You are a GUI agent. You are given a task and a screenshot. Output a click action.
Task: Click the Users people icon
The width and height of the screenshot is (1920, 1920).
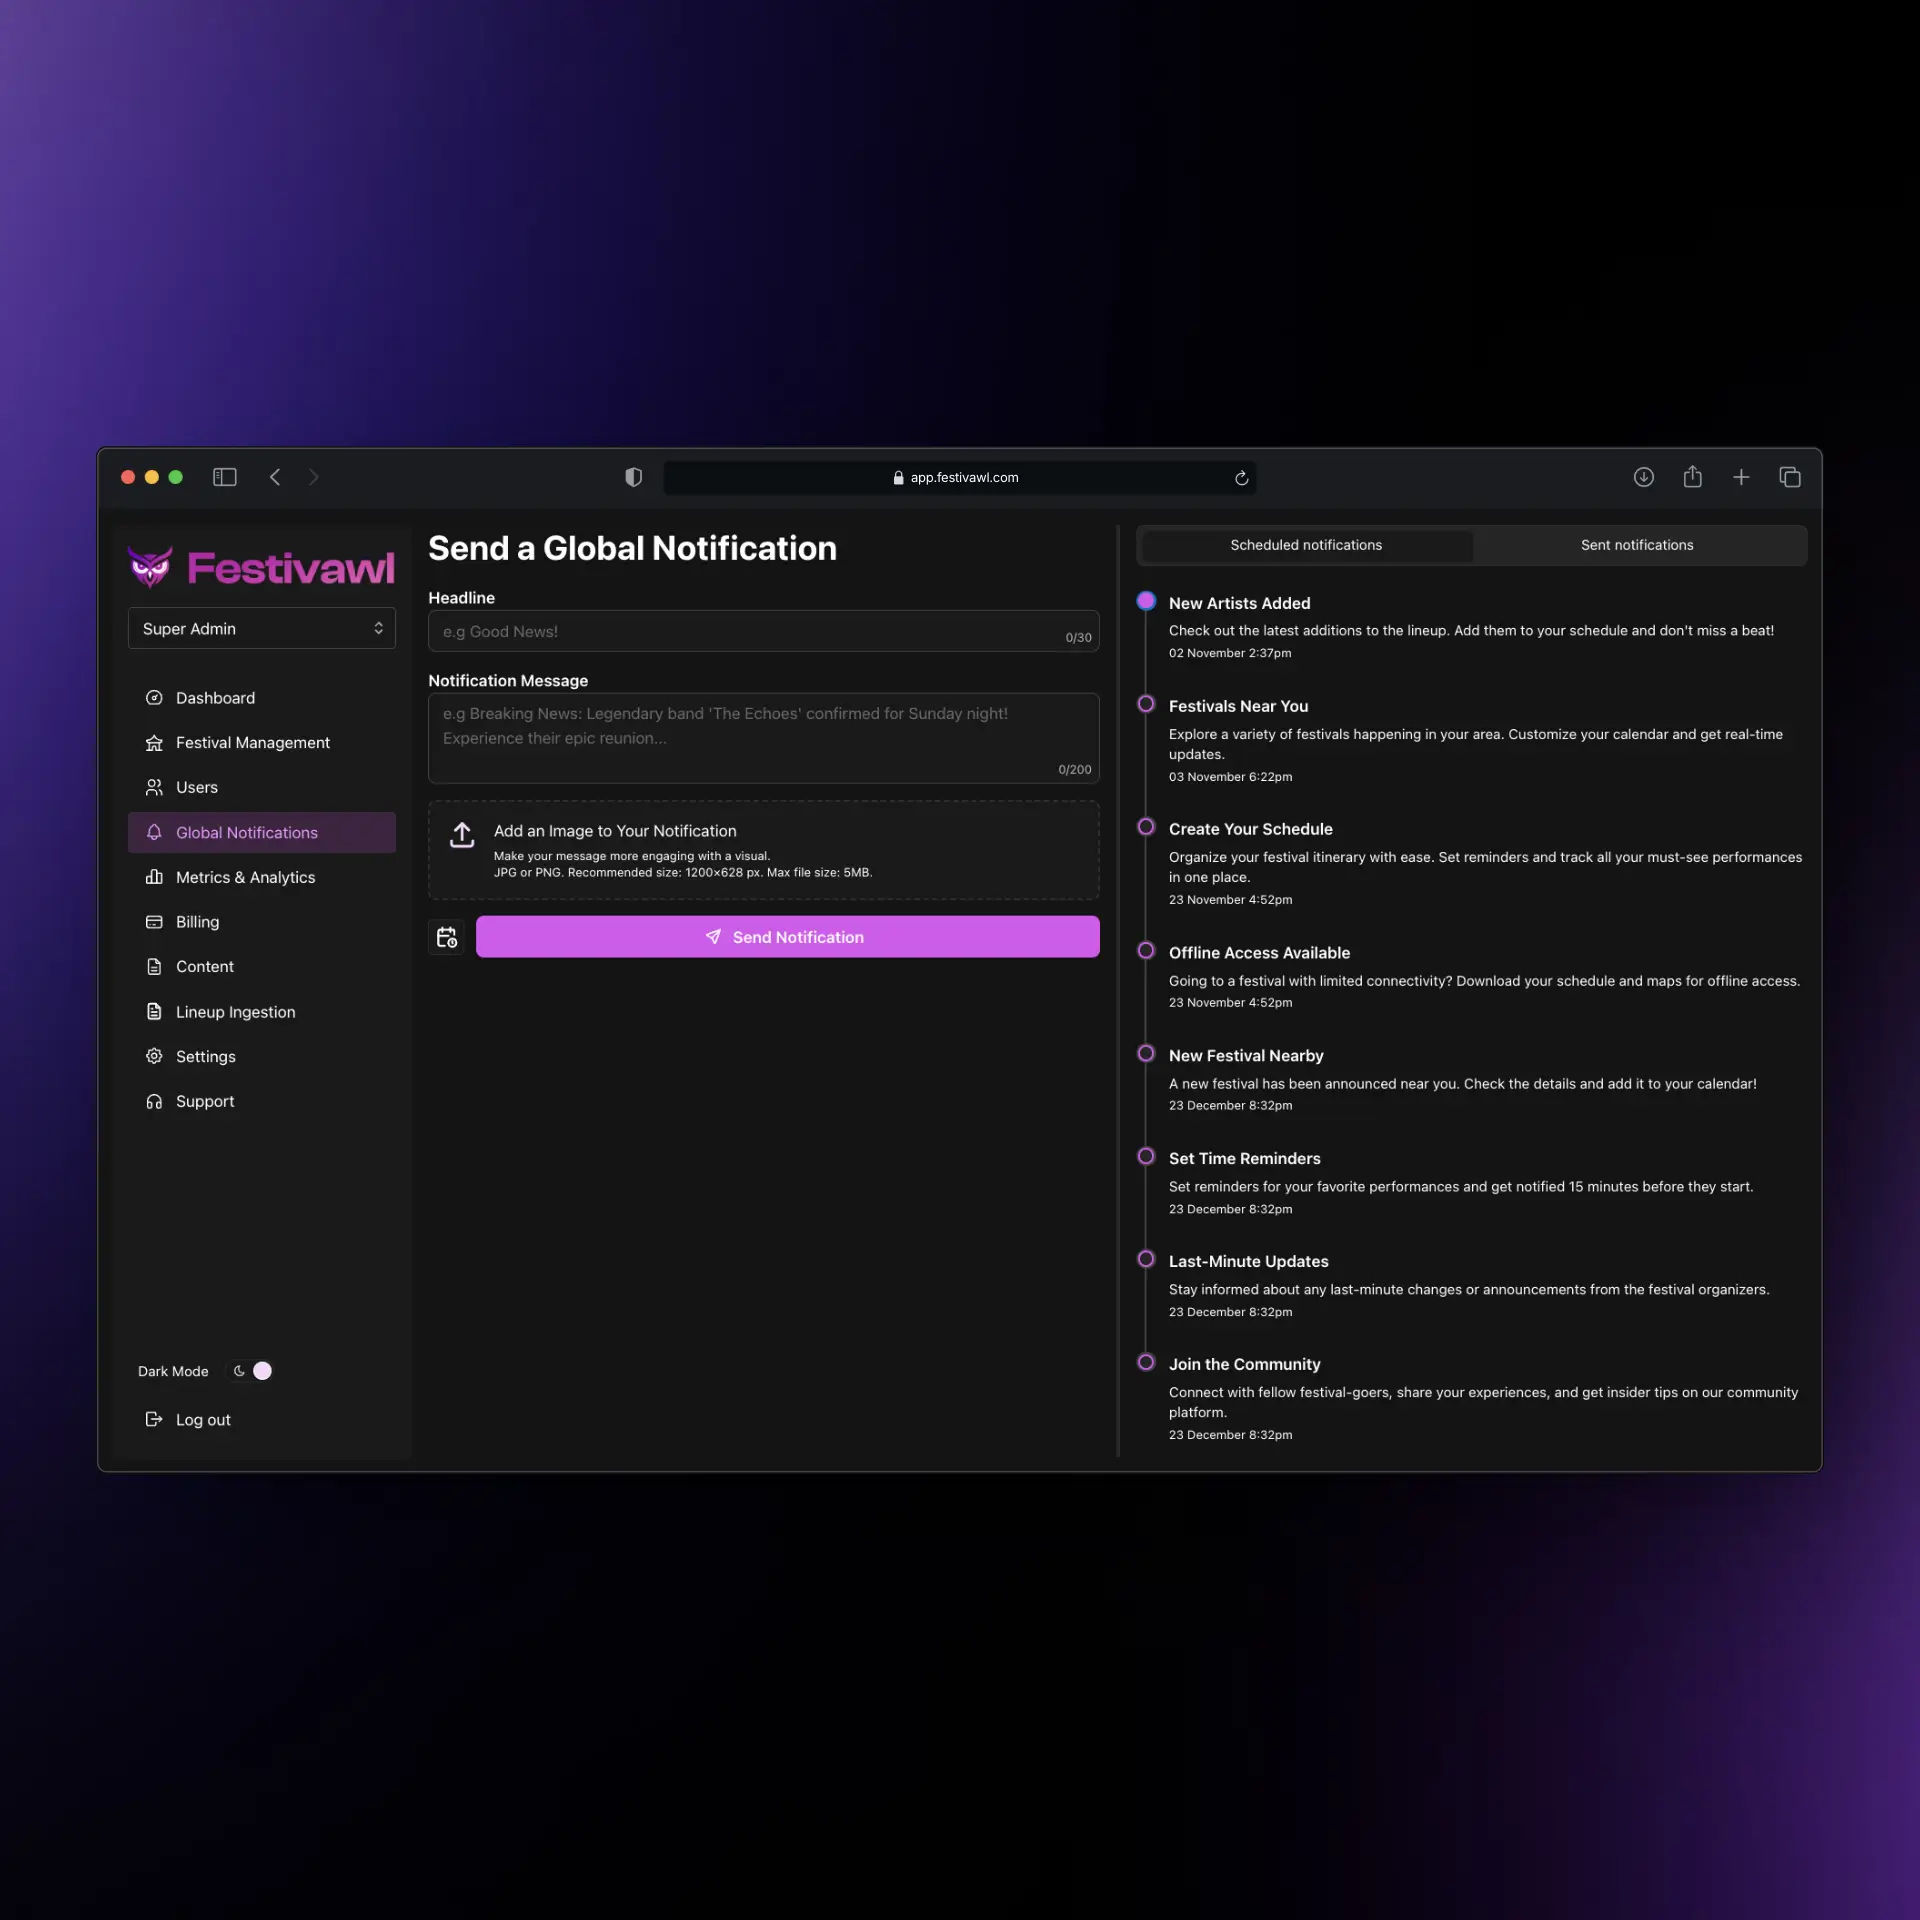(x=154, y=787)
